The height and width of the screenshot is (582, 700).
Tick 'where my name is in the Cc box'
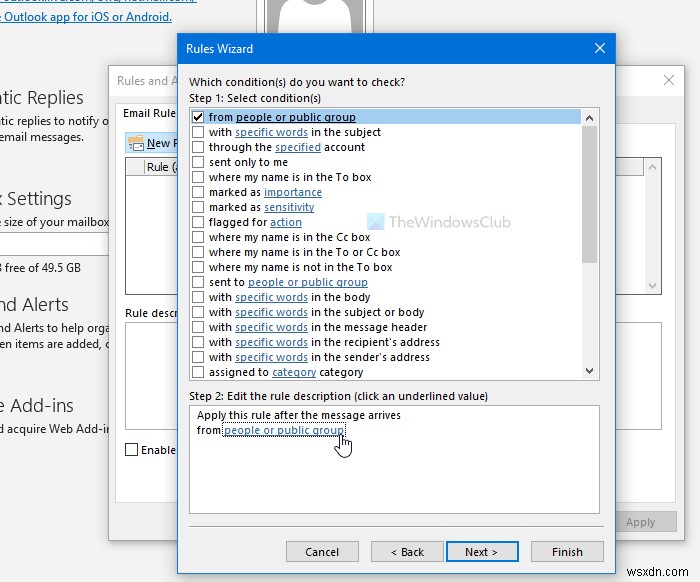(x=198, y=237)
